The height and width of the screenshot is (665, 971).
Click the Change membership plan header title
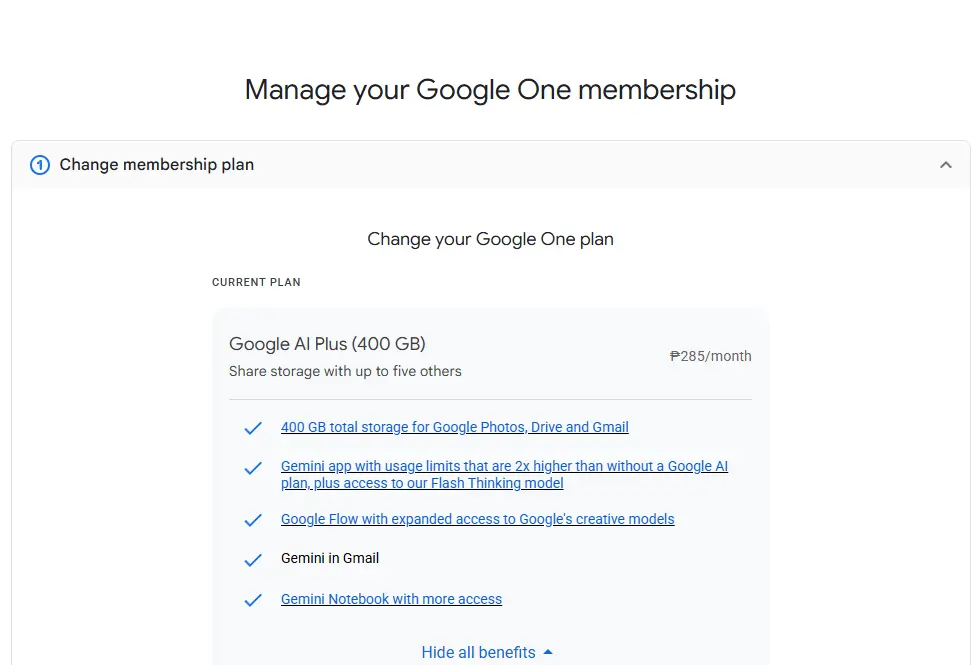(x=157, y=165)
